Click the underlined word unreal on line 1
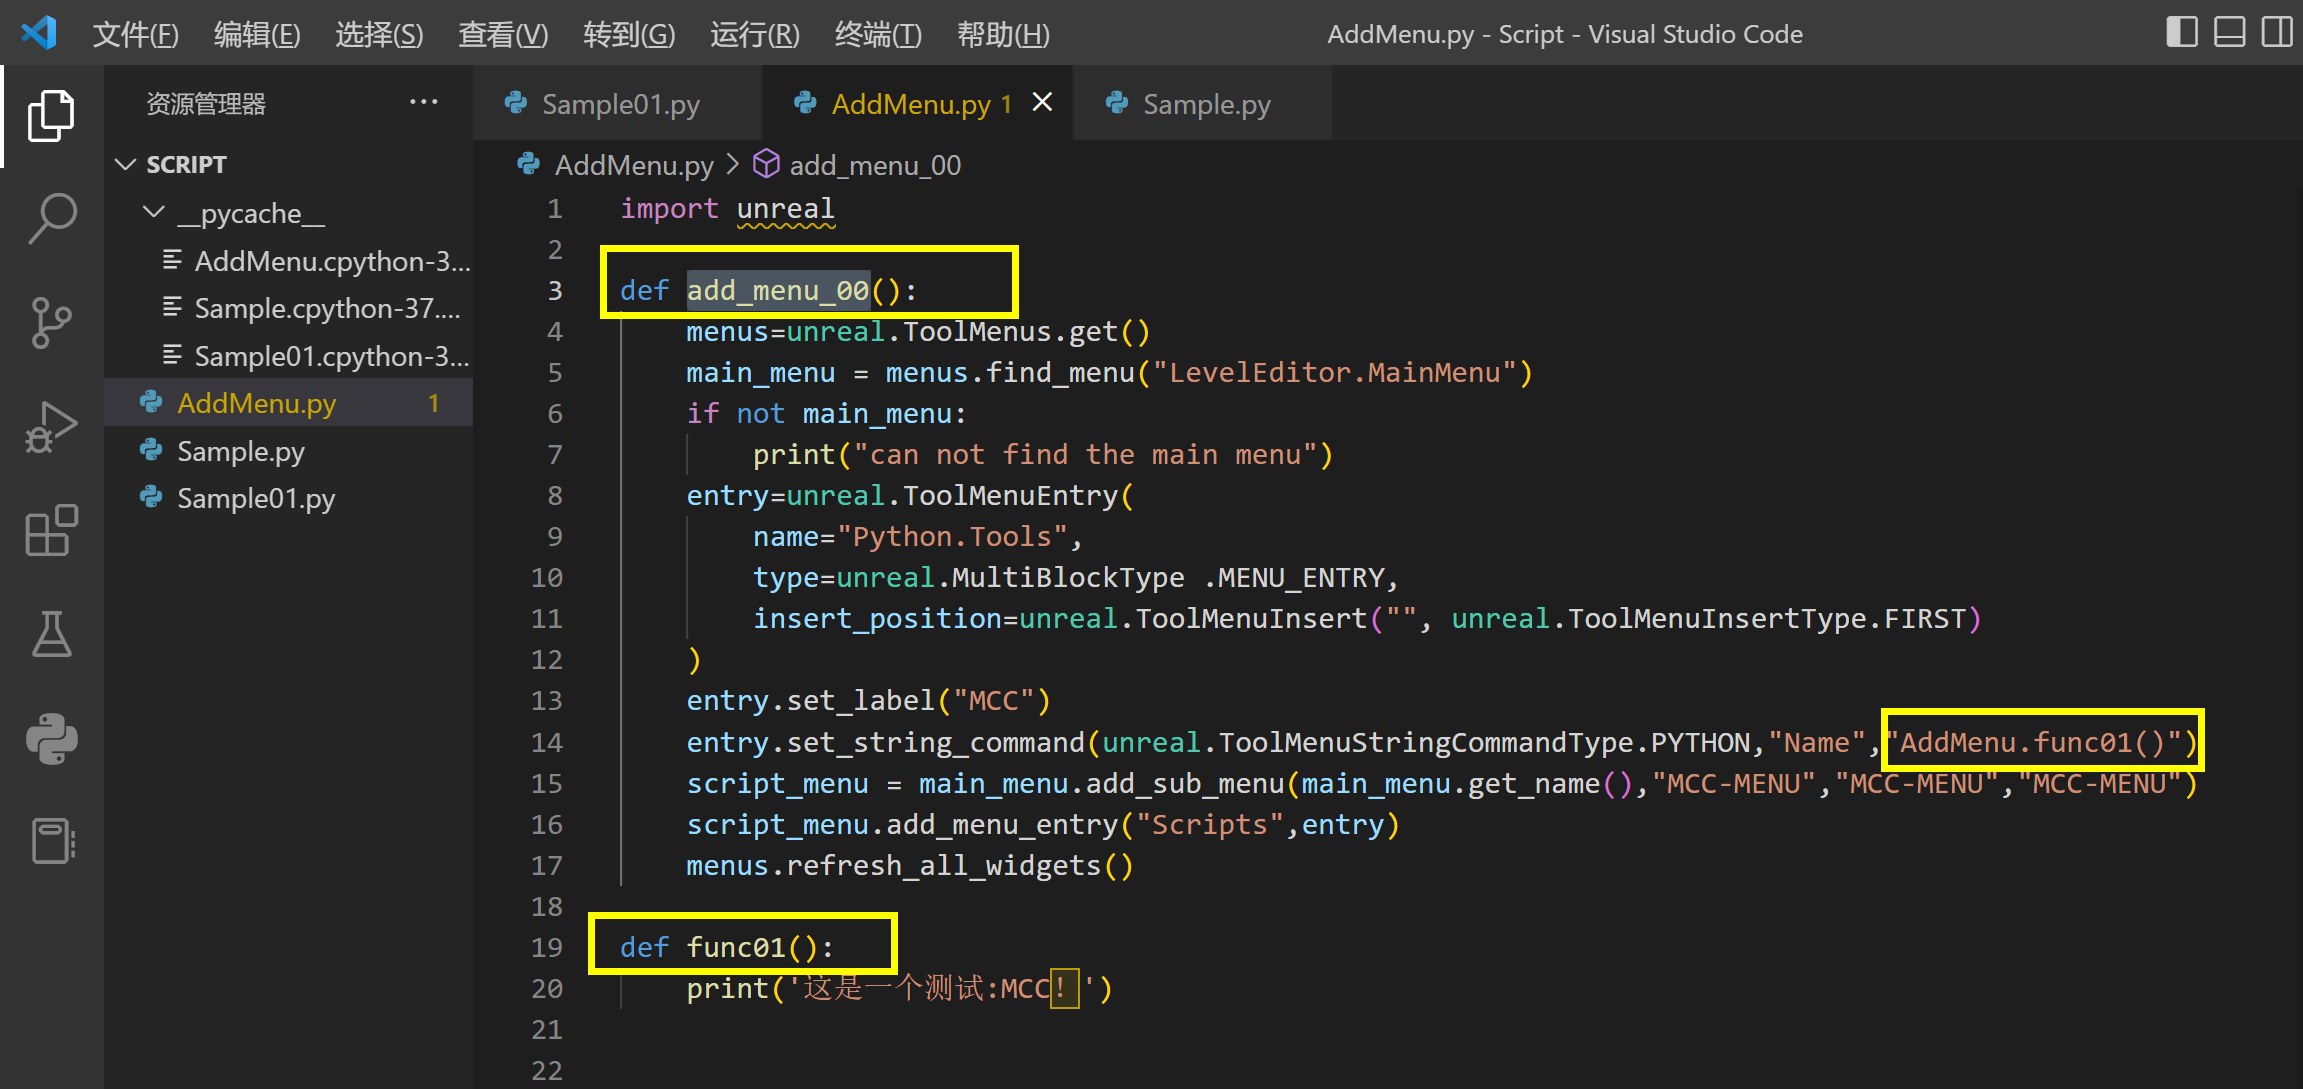2303x1089 pixels. [785, 208]
